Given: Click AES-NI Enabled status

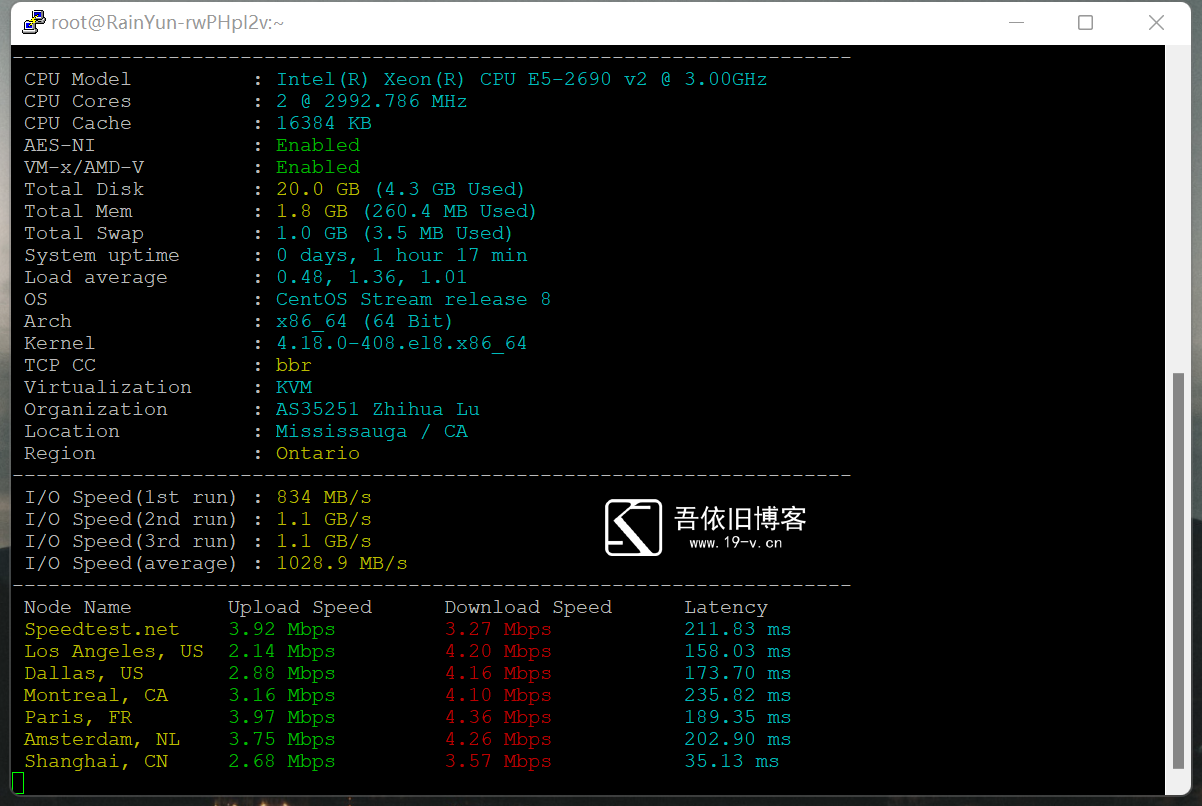Looking at the screenshot, I should [318, 145].
